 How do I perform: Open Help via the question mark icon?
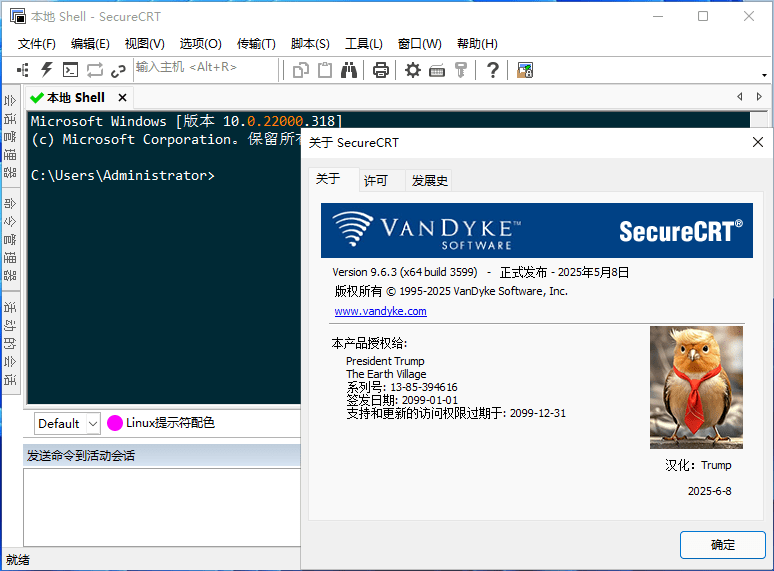click(492, 70)
